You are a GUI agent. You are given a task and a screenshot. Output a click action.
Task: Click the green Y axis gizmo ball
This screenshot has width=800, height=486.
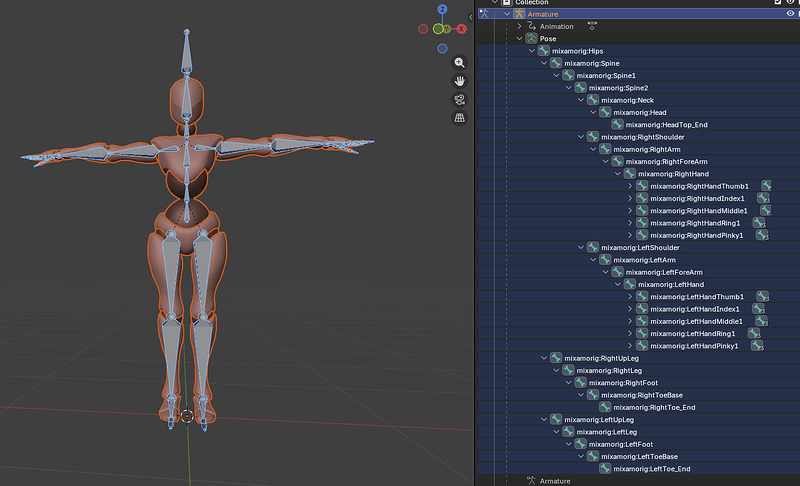447,29
